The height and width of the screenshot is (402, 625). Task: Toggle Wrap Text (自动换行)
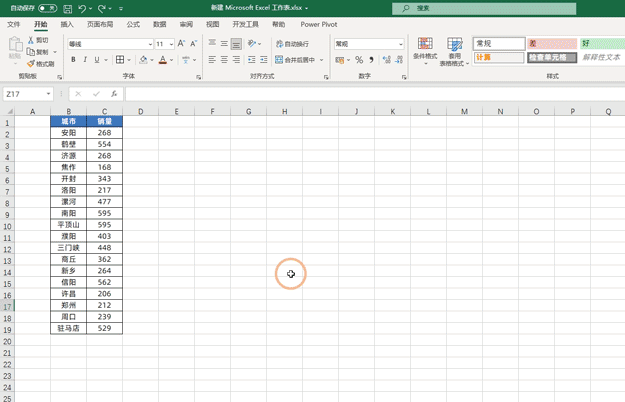tap(293, 43)
